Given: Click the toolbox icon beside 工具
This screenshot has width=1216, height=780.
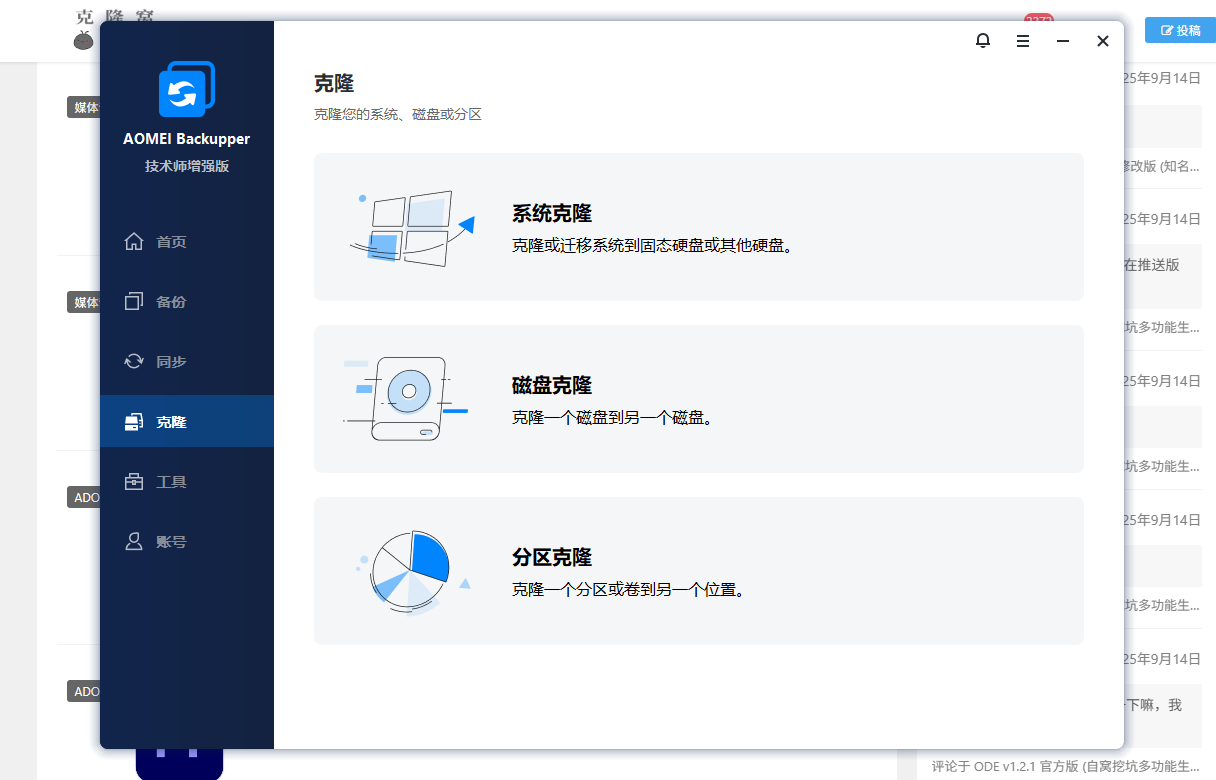Looking at the screenshot, I should tap(134, 482).
